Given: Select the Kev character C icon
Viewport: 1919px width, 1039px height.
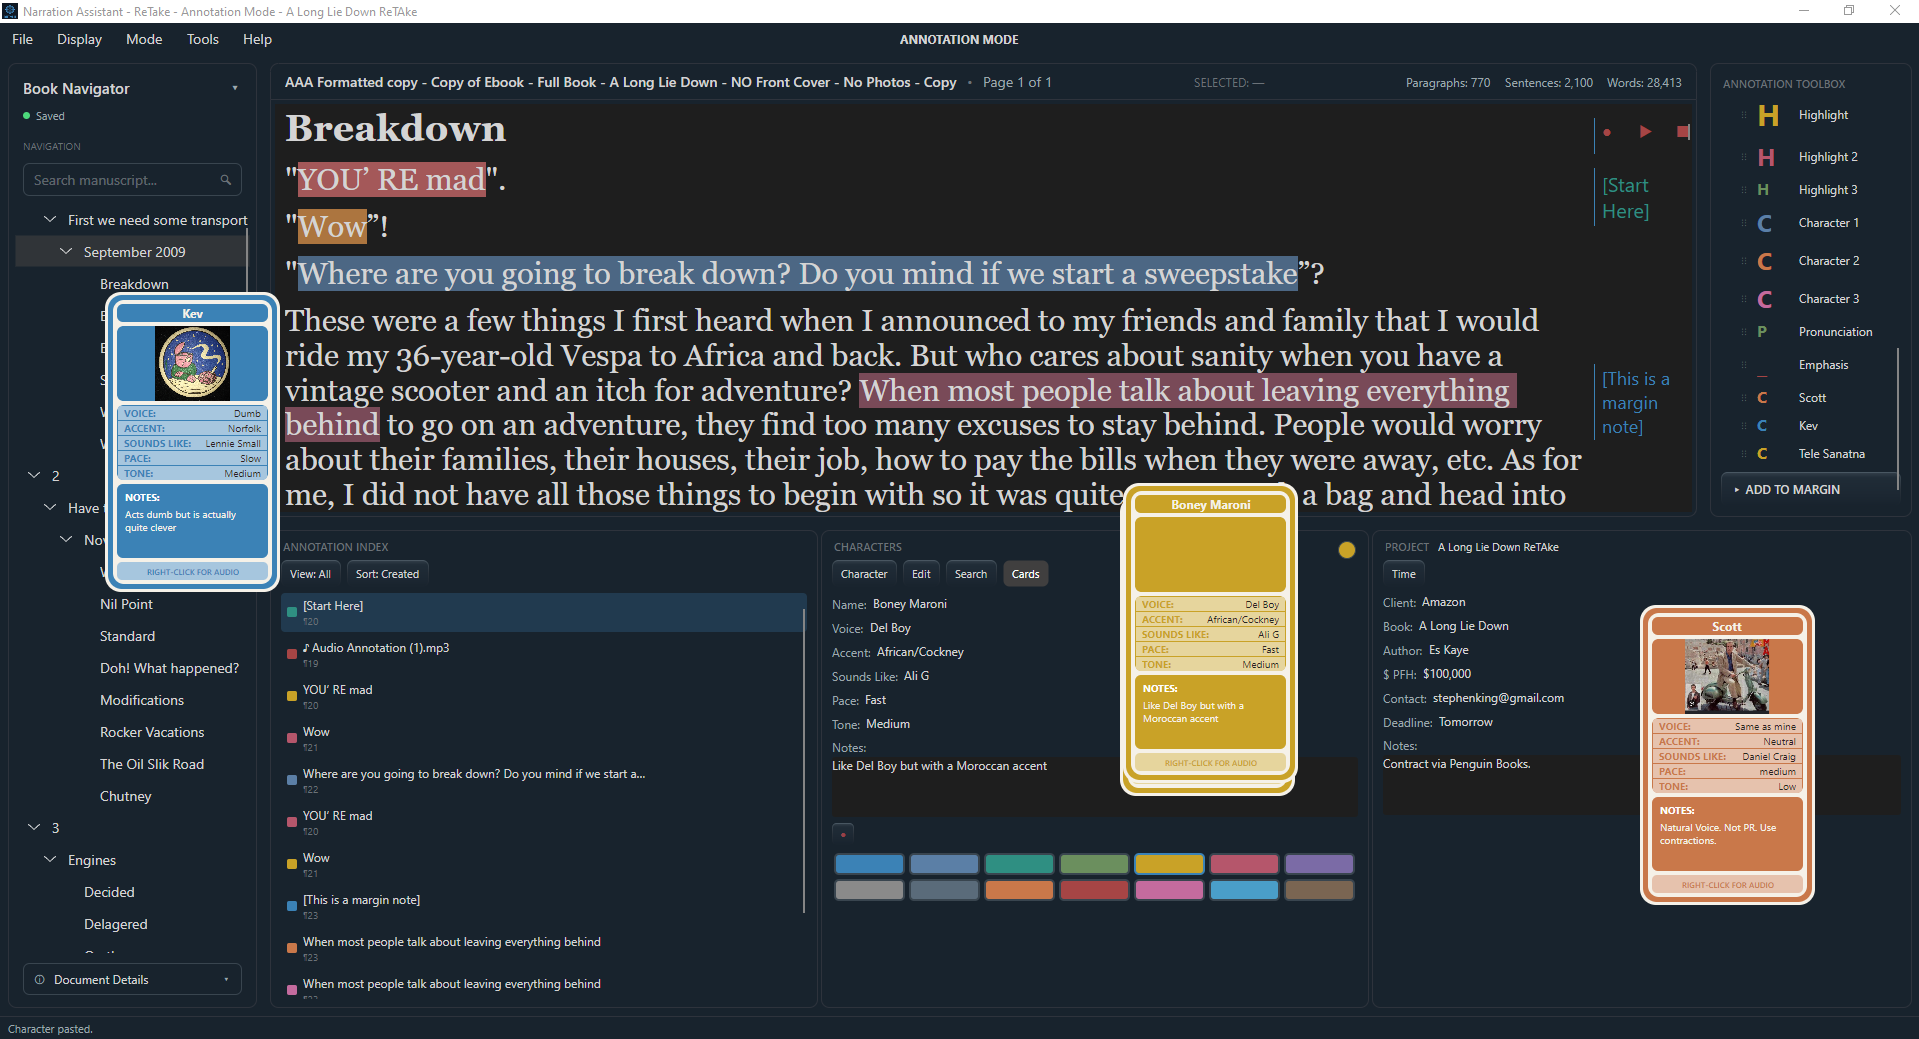Looking at the screenshot, I should coord(1762,426).
